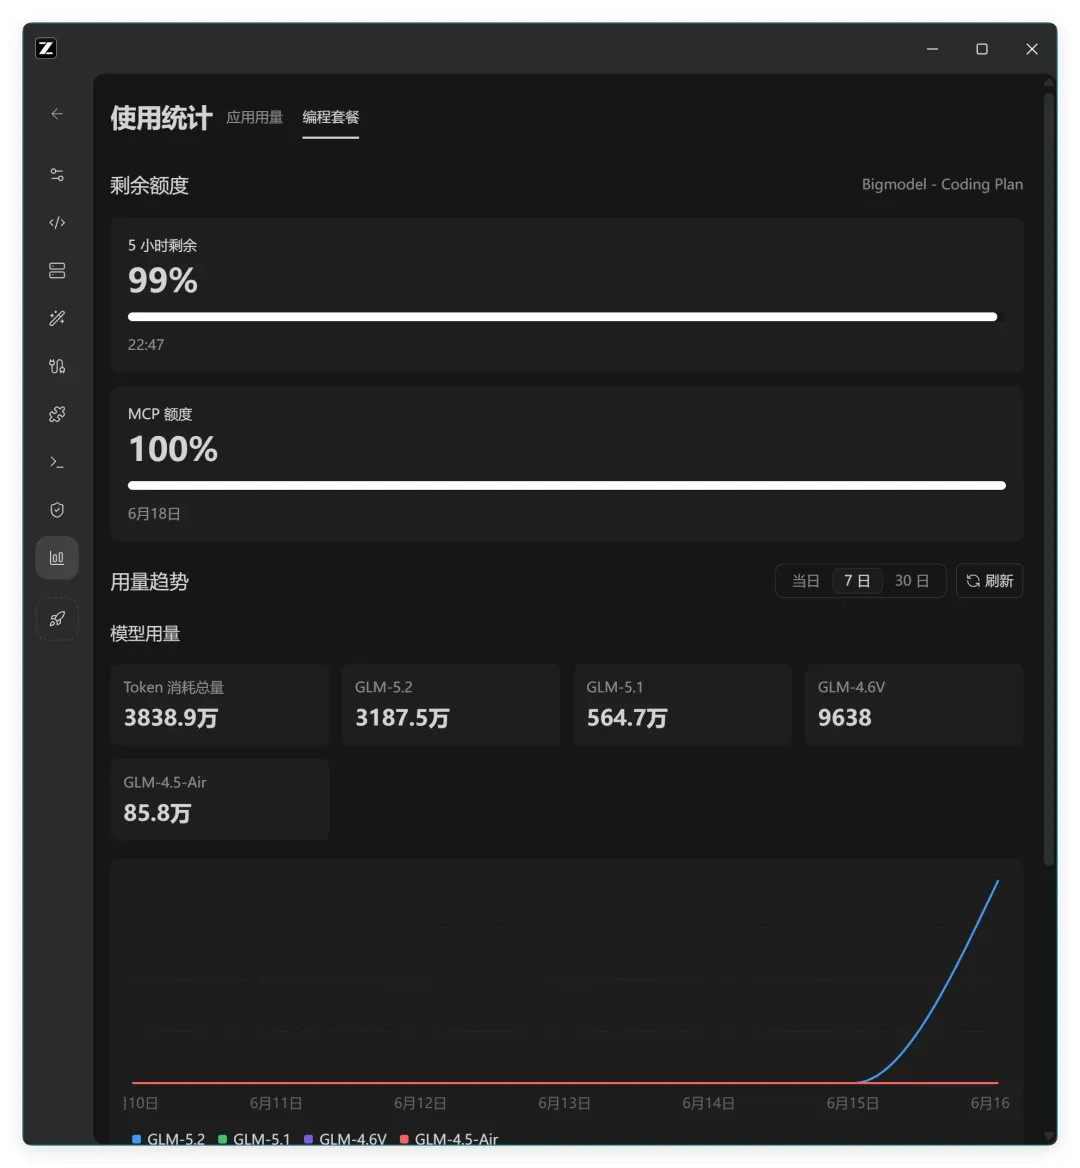Click the 100% MCP quota value

tap(173, 448)
